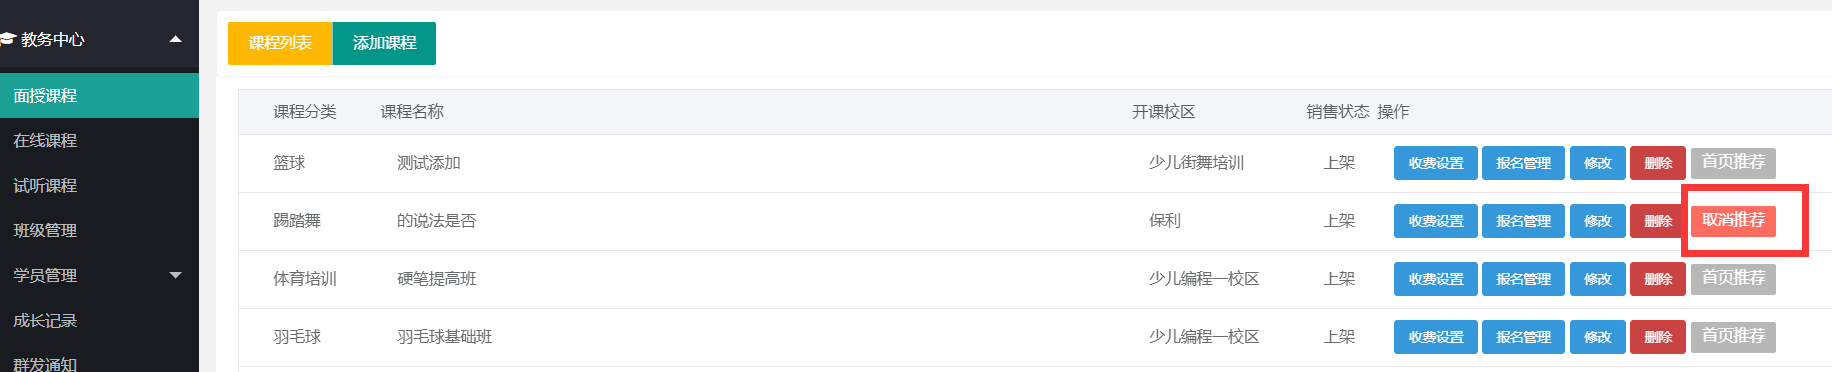The image size is (1832, 372).
Task: Enable 首页推荐 for the 篮球 course
Action: [1733, 162]
